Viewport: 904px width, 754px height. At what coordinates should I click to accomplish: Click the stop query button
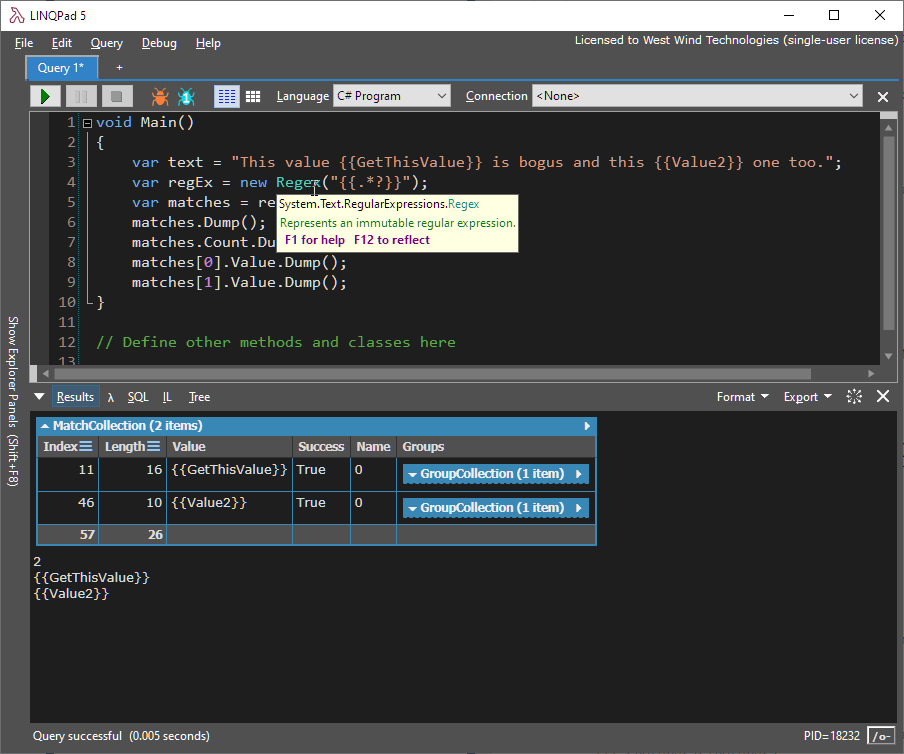(x=116, y=96)
